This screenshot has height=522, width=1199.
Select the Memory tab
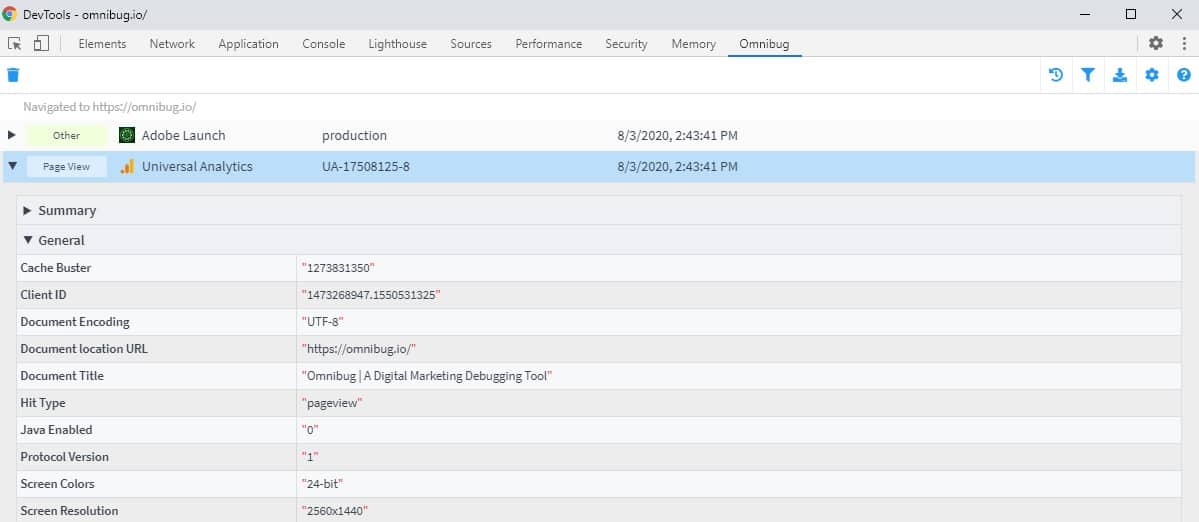(x=694, y=44)
